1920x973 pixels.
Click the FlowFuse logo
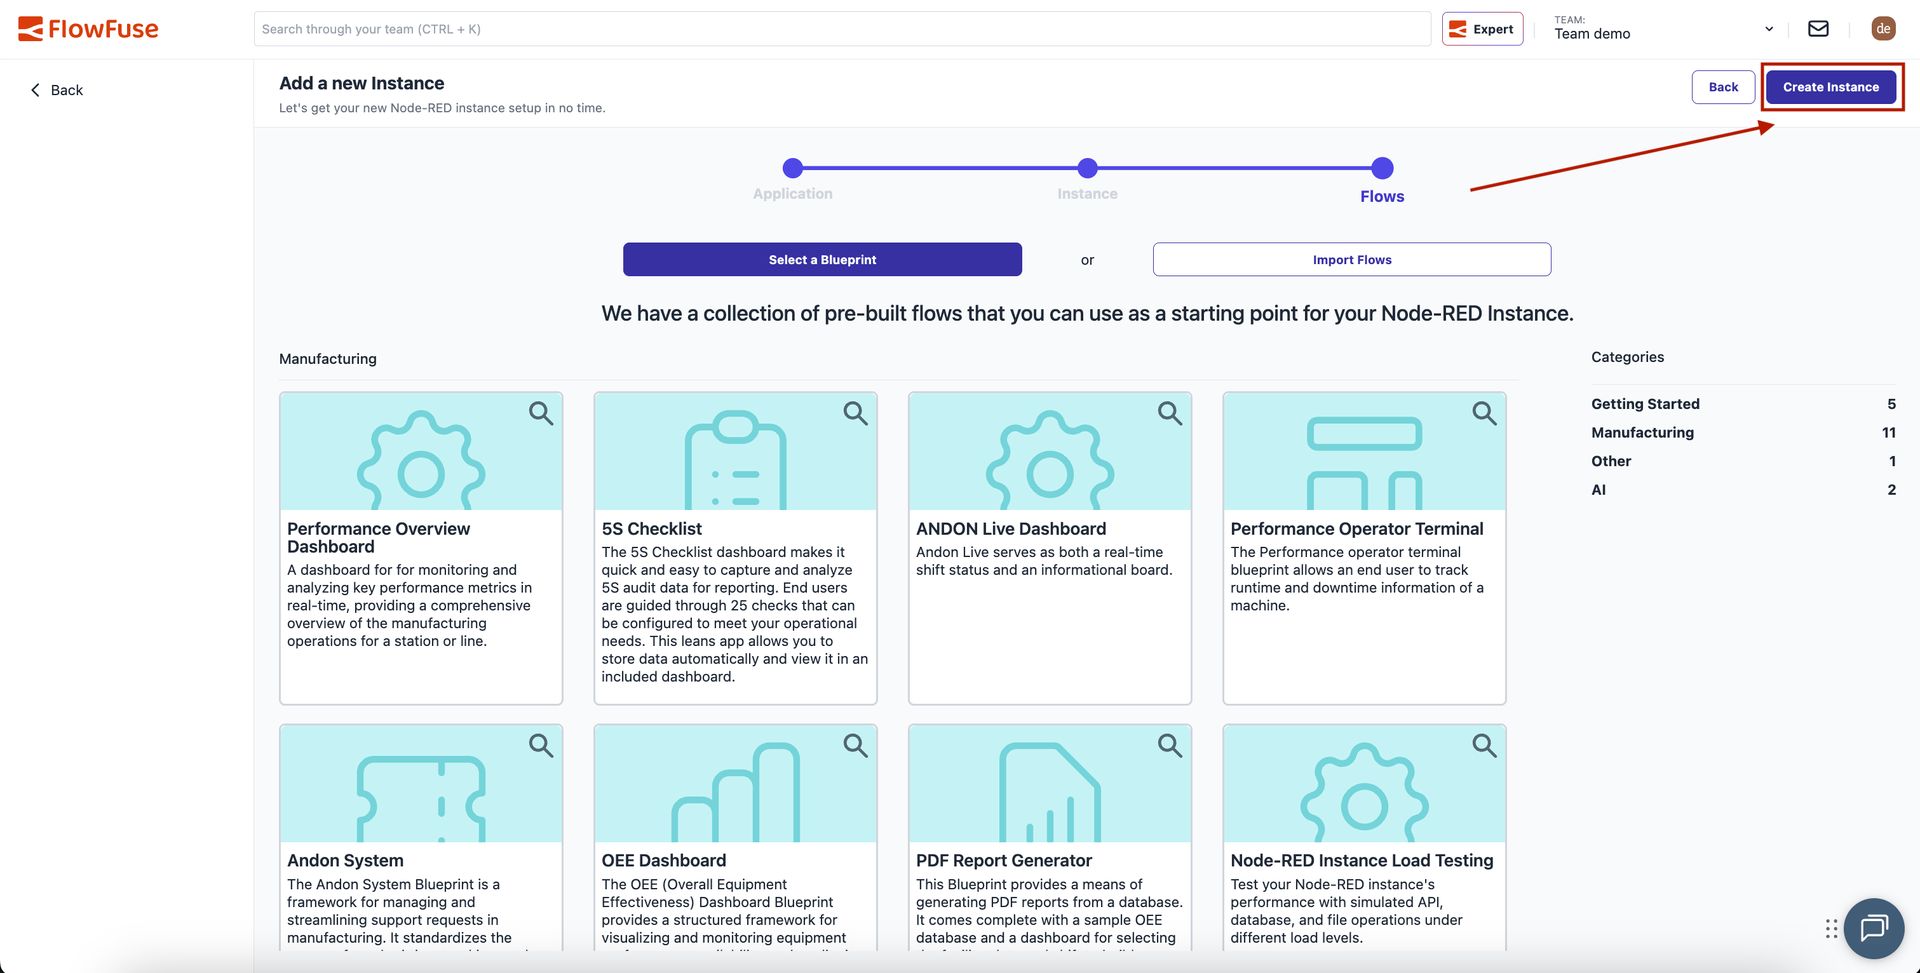click(88, 29)
